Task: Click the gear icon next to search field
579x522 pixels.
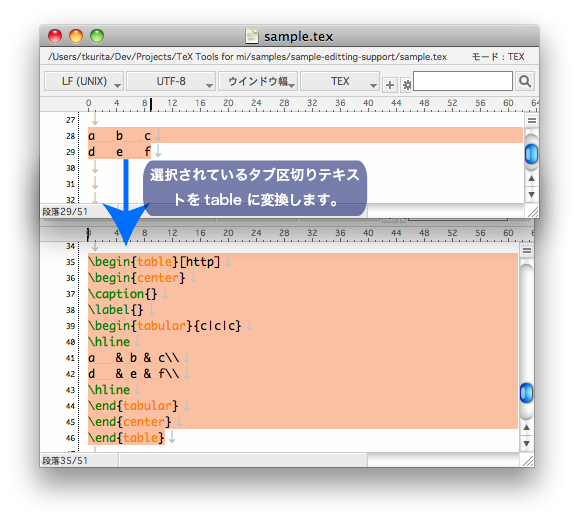Action: [x=407, y=85]
